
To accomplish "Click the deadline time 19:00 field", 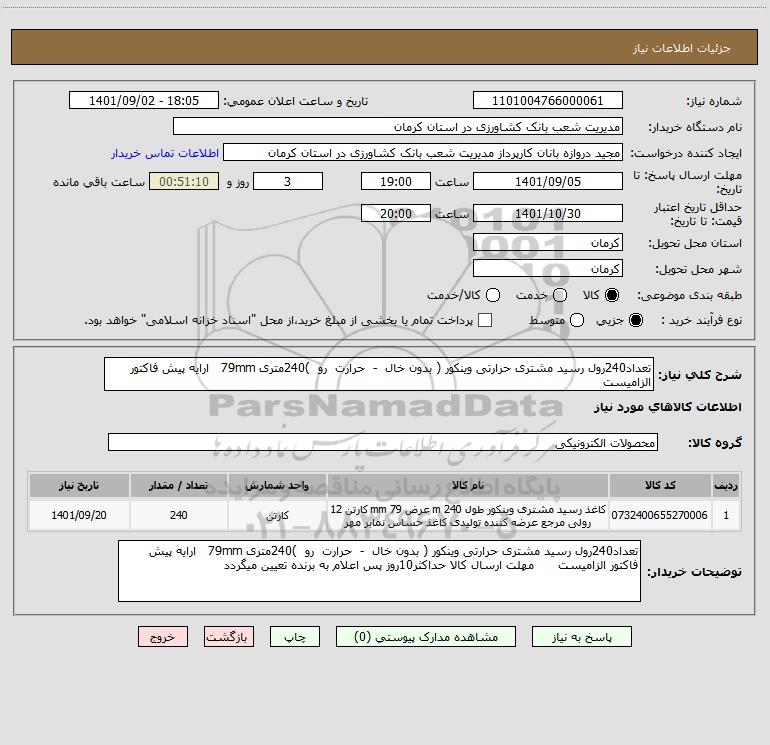I will pyautogui.click(x=396, y=181).
